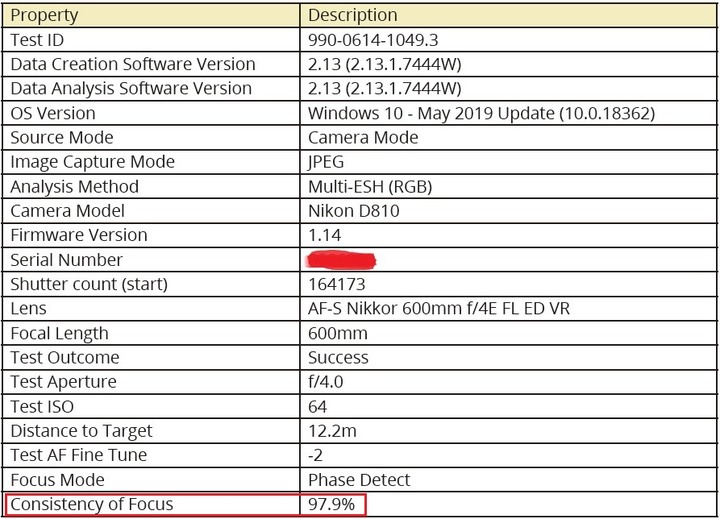Select the Test ID value 990-0614-1049.3
The width and height of the screenshot is (720, 519).
pos(373,40)
